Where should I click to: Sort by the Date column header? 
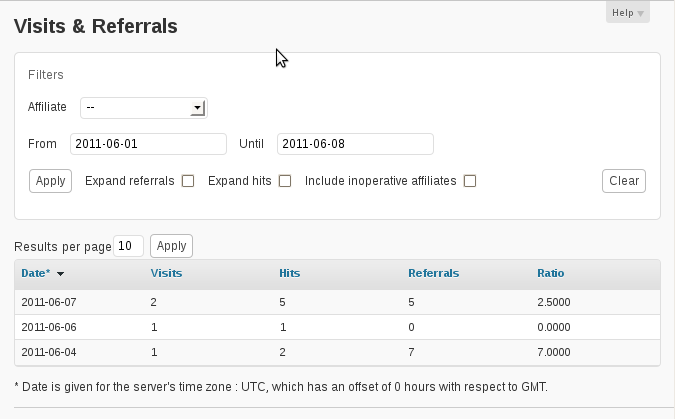36,273
